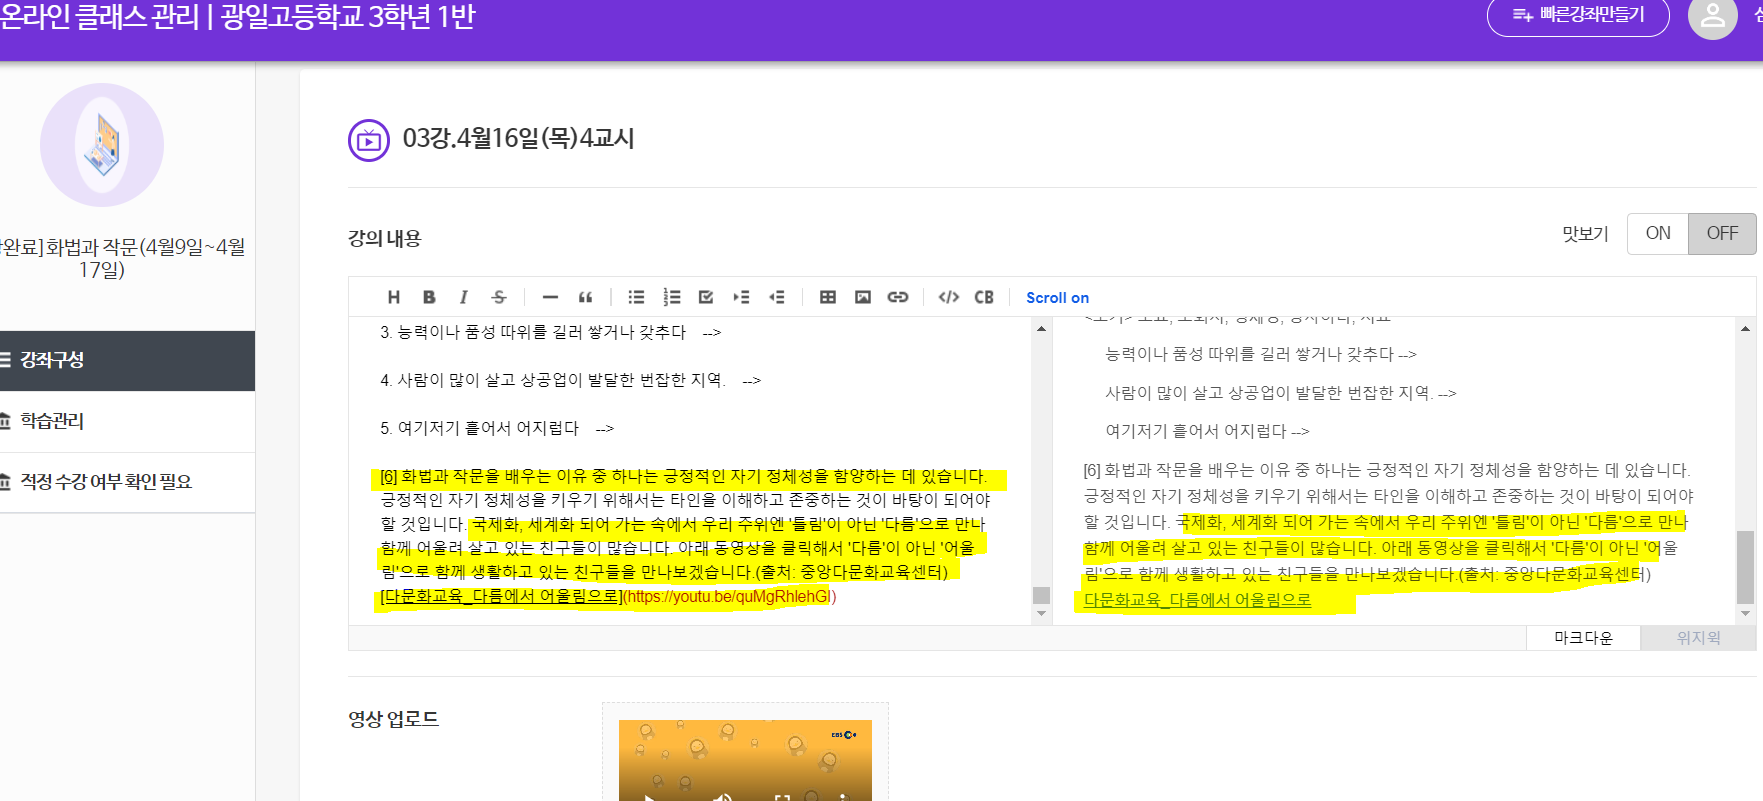Open the uploaded video thumbnail

[x=745, y=760]
